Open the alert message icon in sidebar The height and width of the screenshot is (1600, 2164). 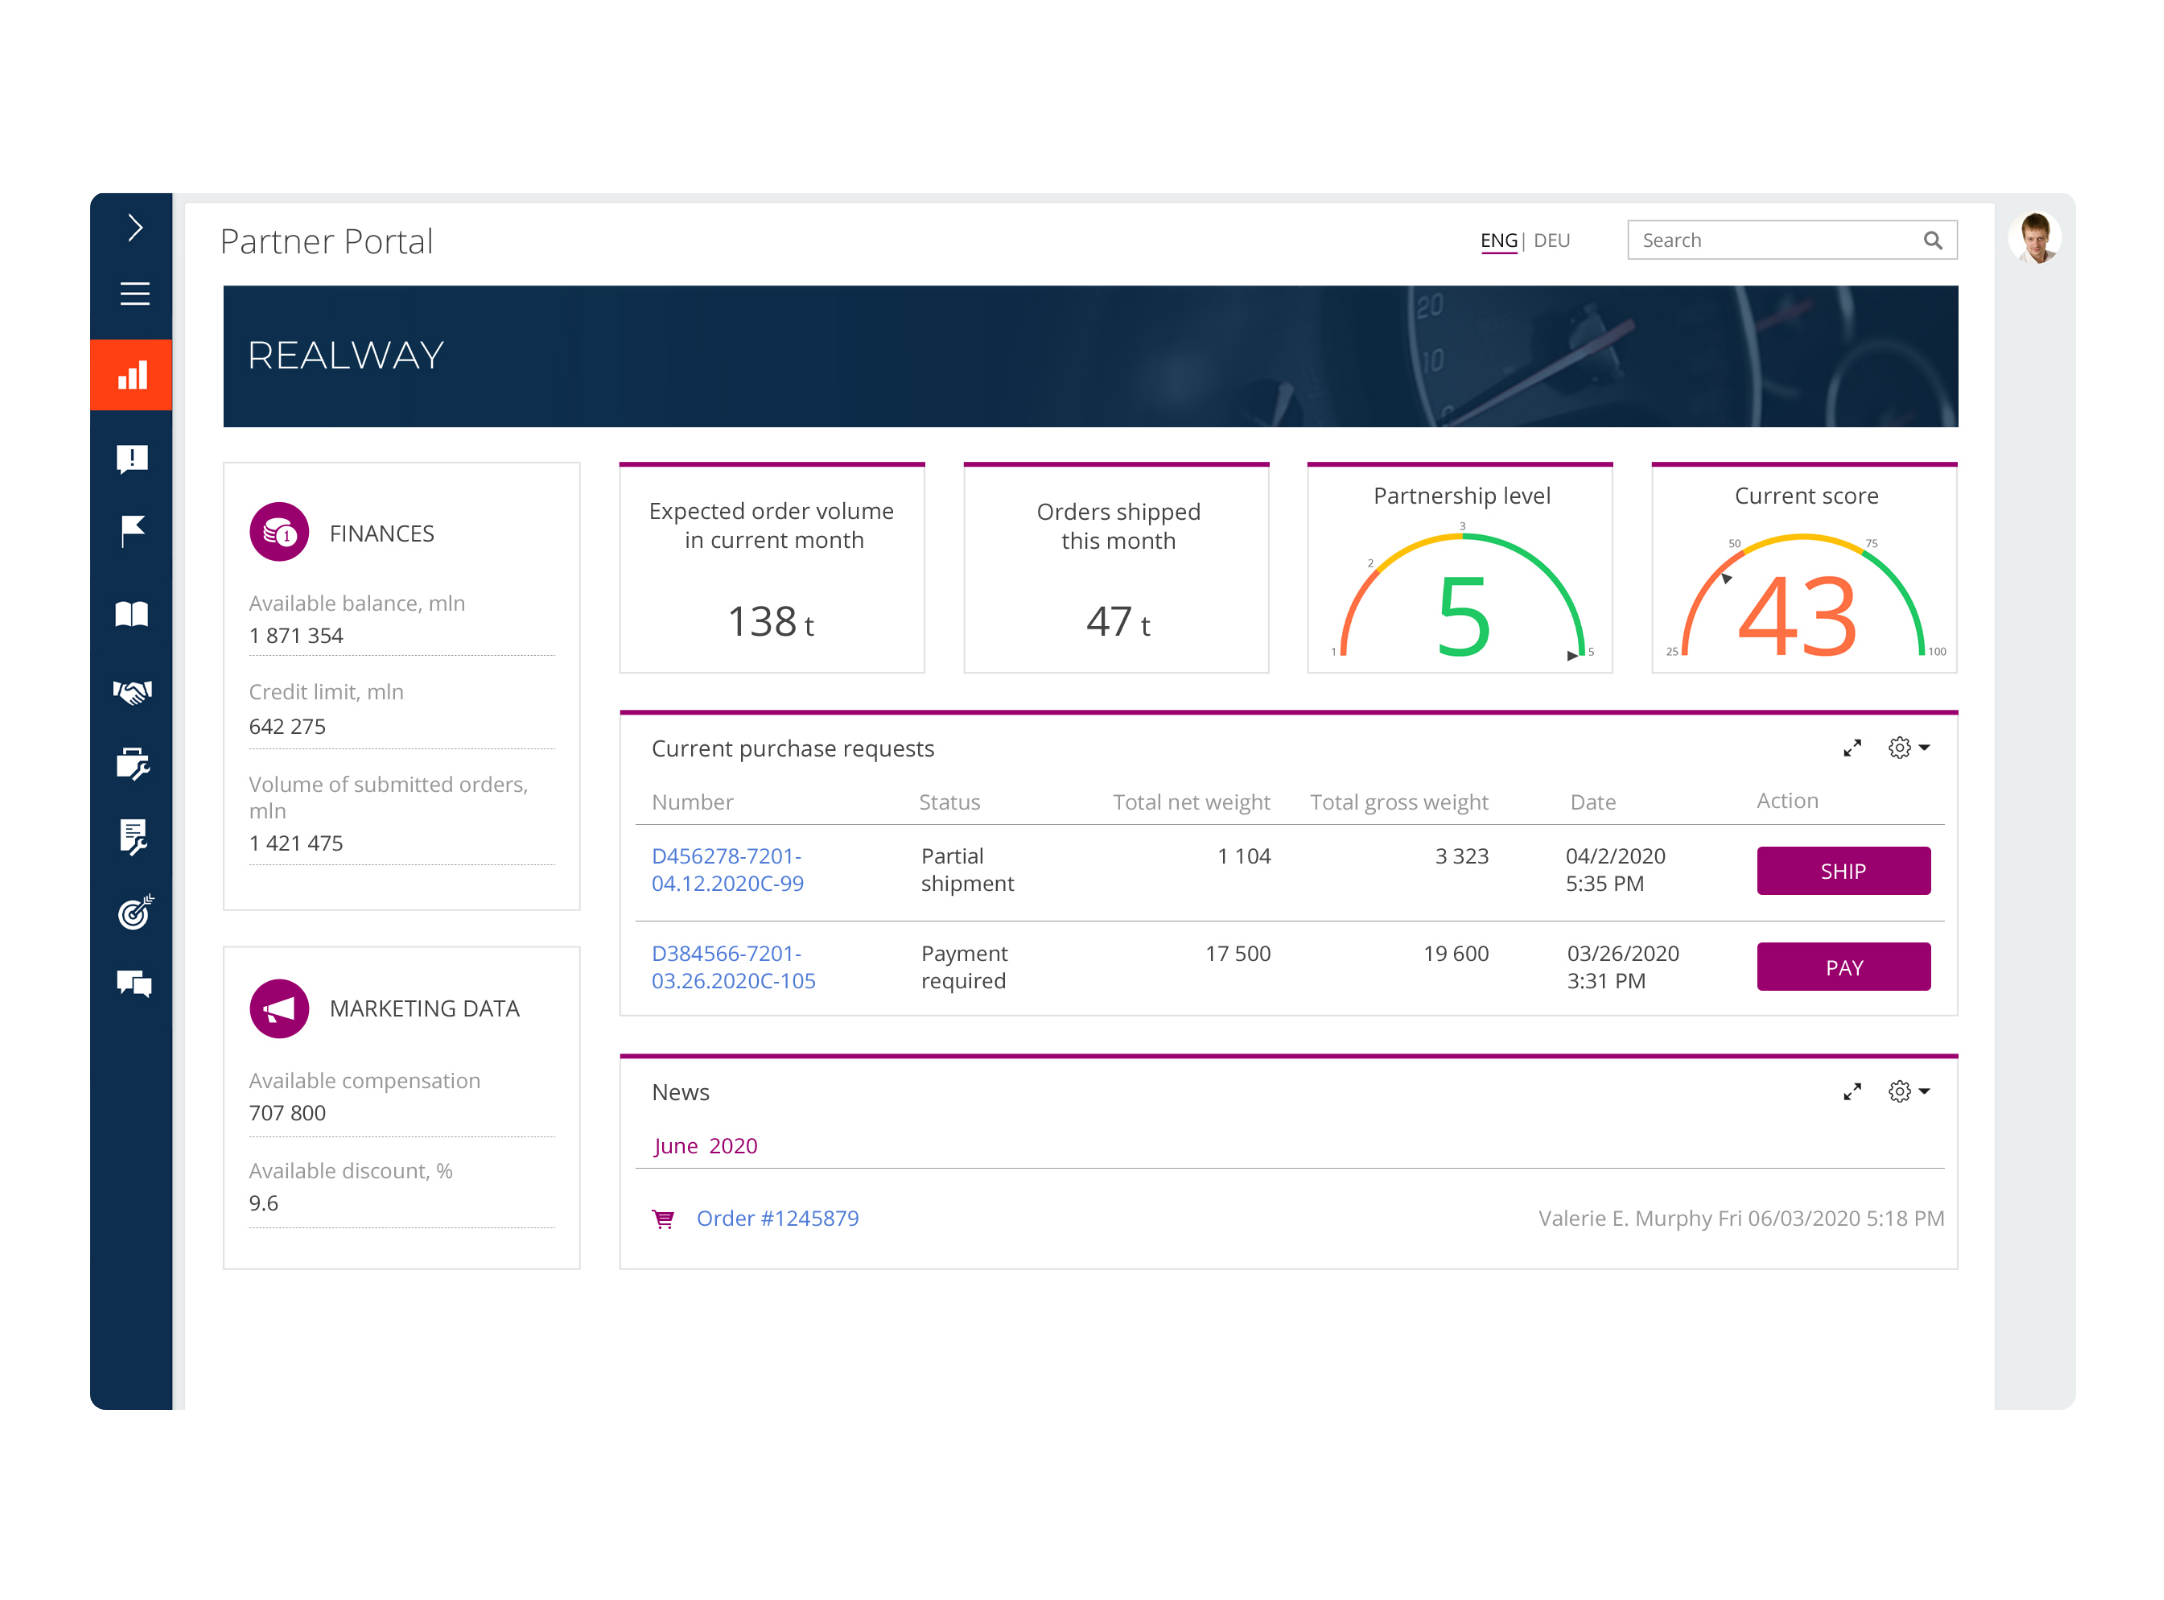(133, 458)
